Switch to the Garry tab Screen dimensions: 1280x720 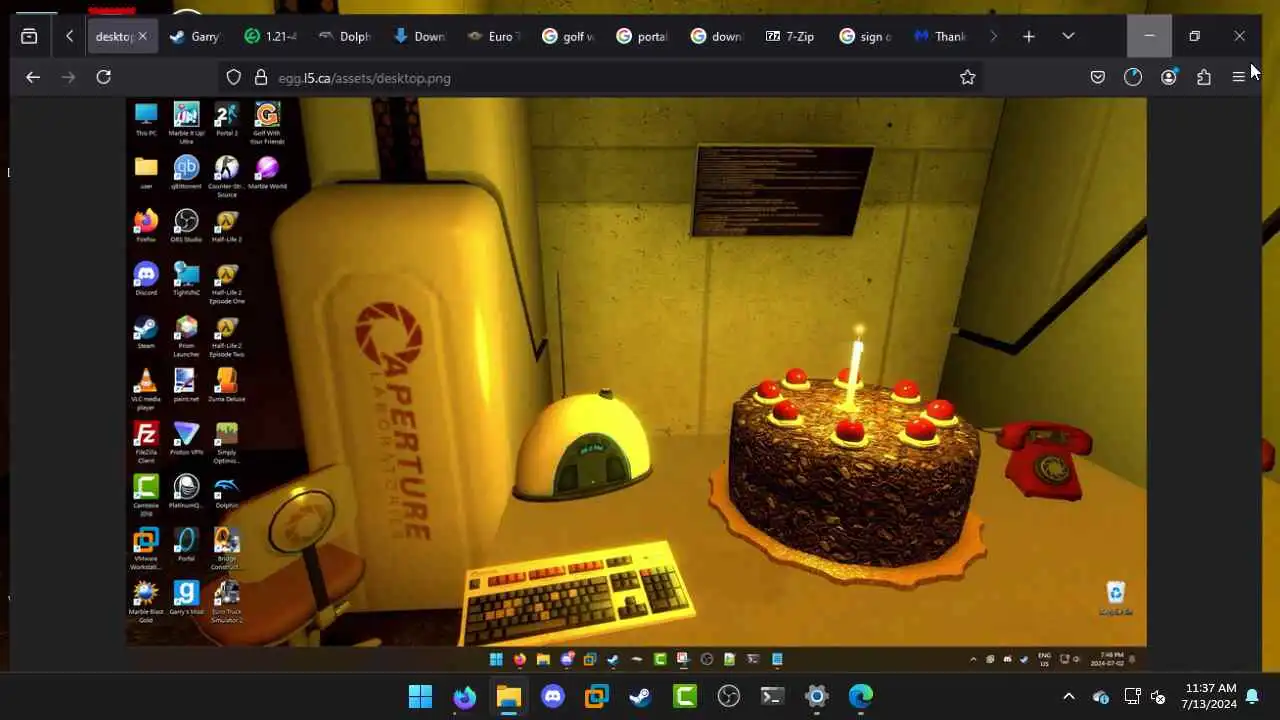tap(194, 36)
